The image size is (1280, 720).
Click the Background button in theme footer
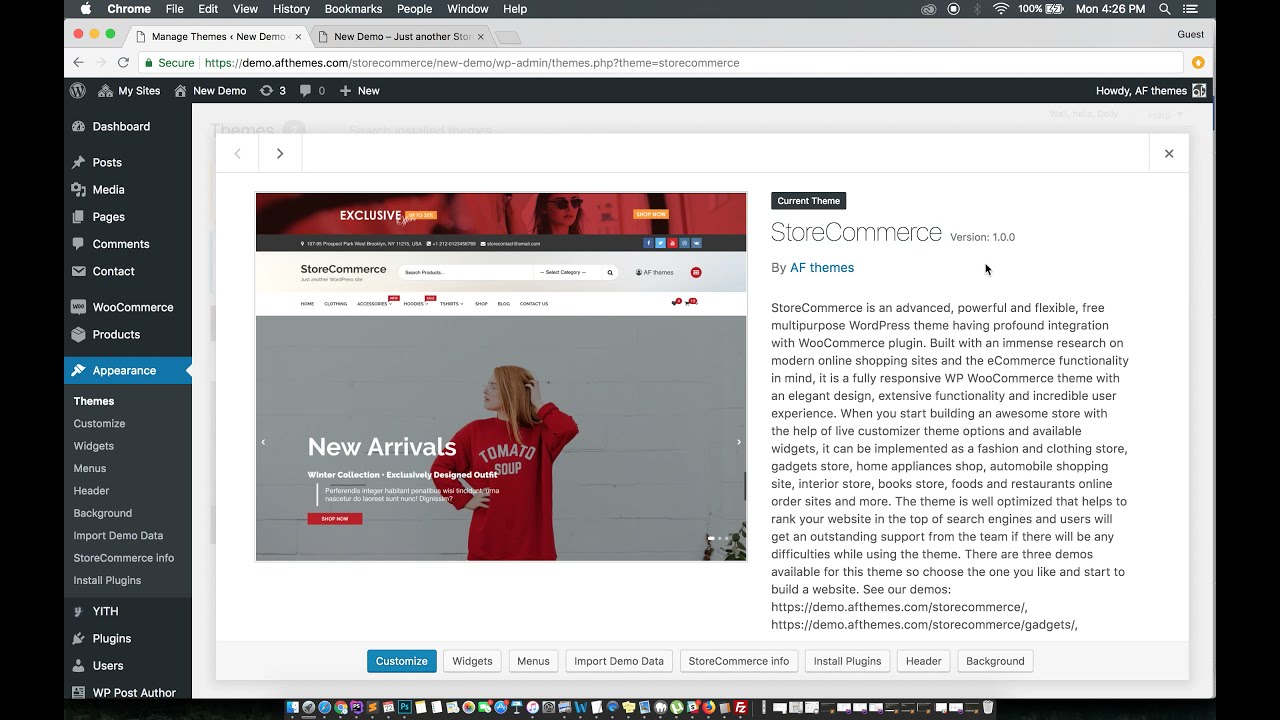995,661
